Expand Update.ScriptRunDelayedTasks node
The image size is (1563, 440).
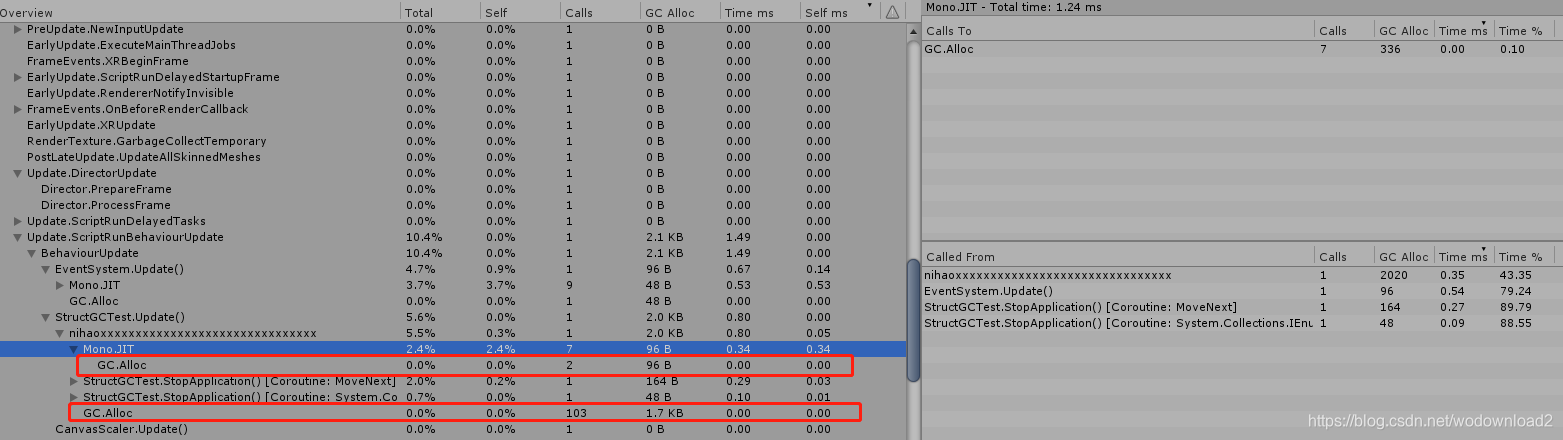18,221
